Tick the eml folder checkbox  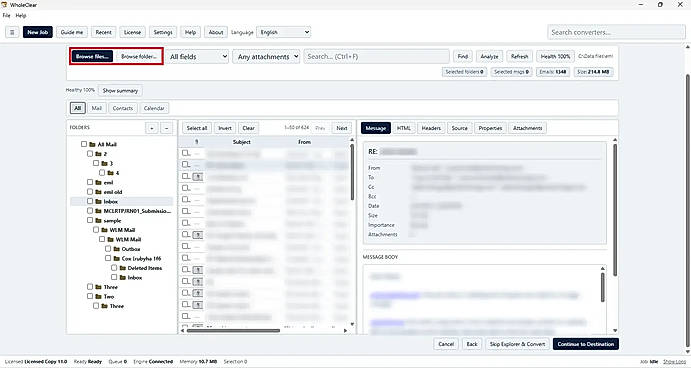(90, 182)
